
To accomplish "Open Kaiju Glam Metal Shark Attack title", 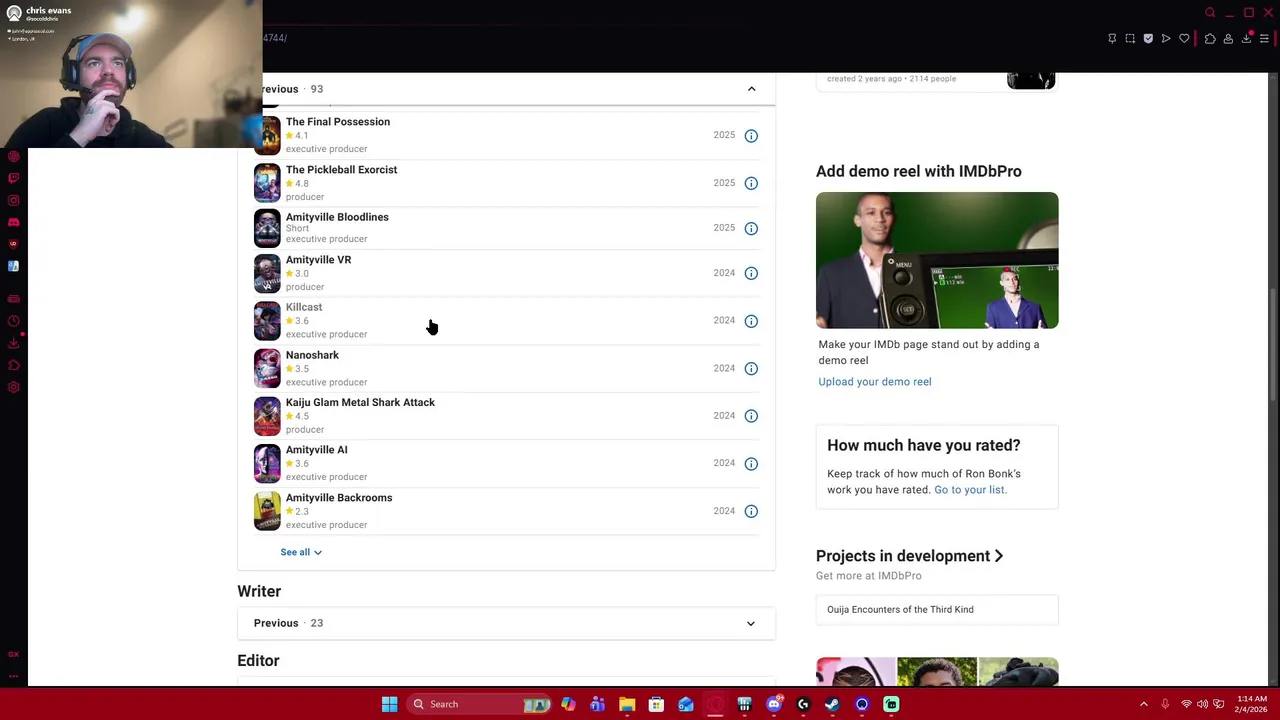I will click(x=360, y=403).
